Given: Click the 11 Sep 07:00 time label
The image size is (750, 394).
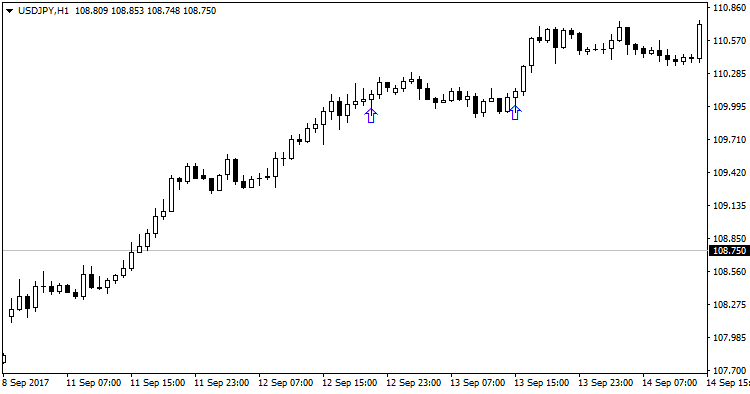Looking at the screenshot, I should coord(94,383).
